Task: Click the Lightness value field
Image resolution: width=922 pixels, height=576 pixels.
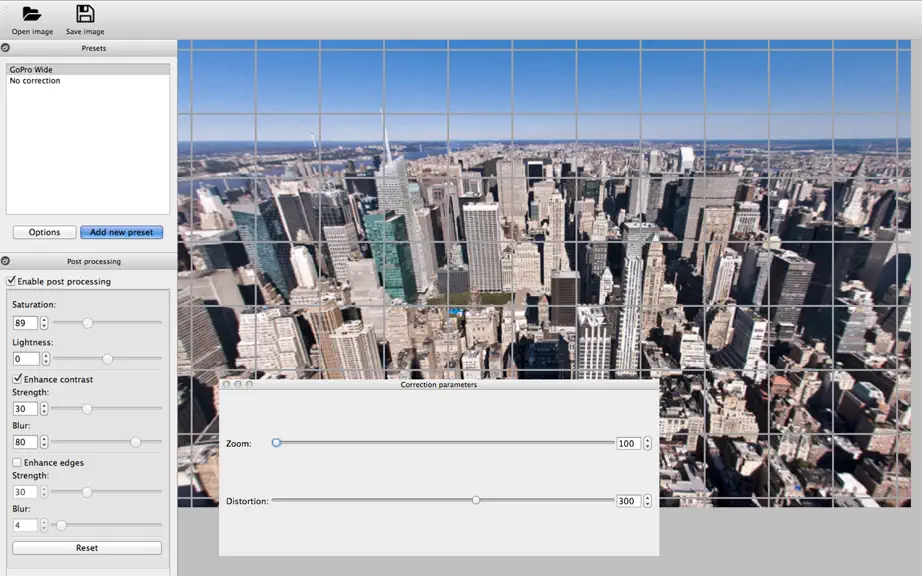Action: (26, 359)
